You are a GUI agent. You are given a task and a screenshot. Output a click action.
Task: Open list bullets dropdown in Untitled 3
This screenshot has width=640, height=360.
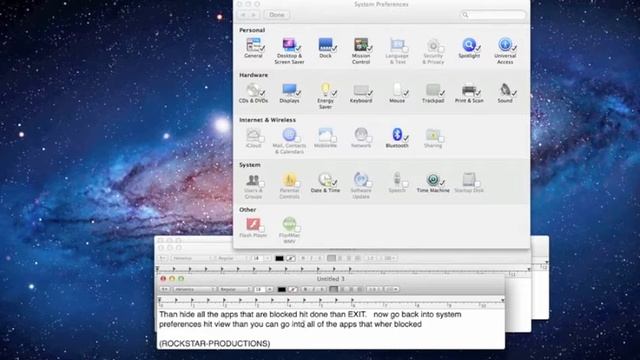pos(391,289)
